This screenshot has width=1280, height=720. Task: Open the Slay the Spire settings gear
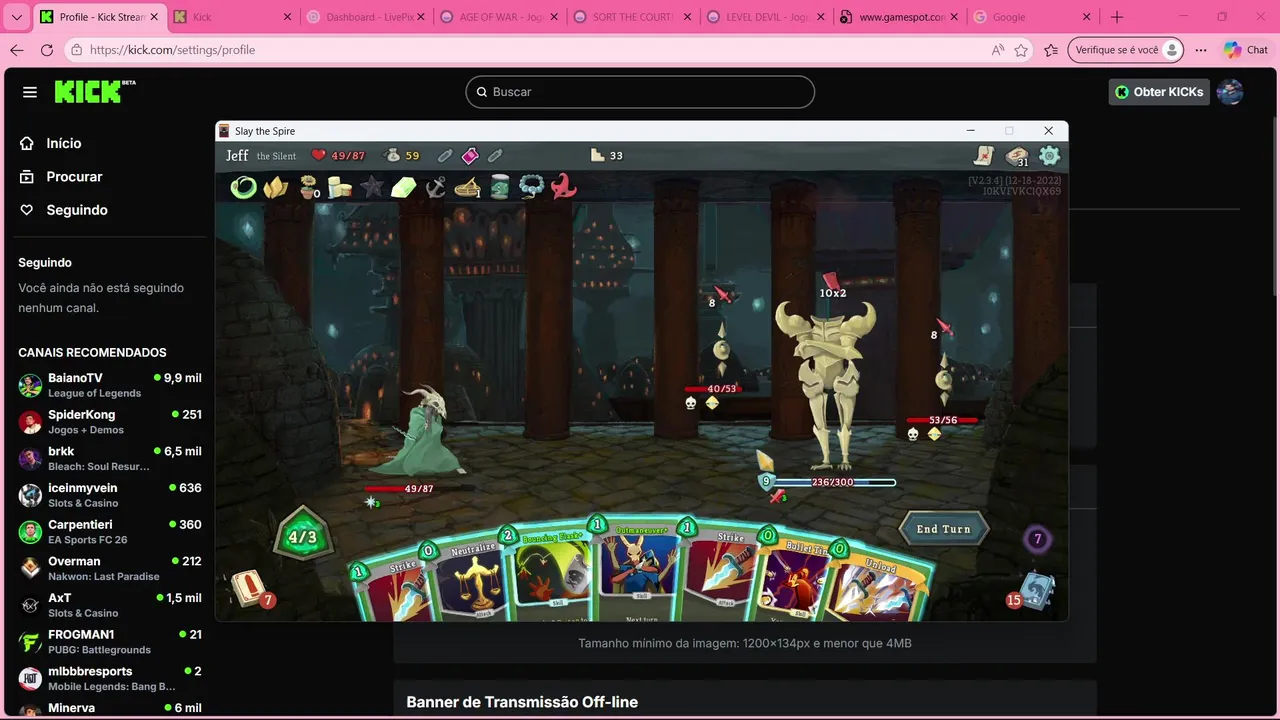1049,155
